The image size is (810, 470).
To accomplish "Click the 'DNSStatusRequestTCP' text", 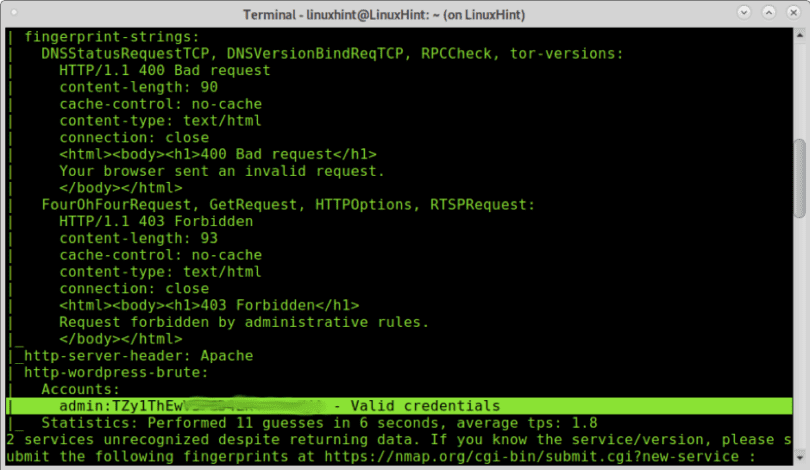I will pos(125,53).
